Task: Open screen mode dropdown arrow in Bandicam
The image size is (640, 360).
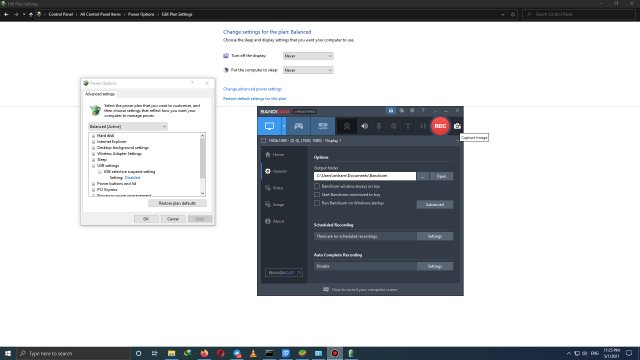Action: [284, 126]
